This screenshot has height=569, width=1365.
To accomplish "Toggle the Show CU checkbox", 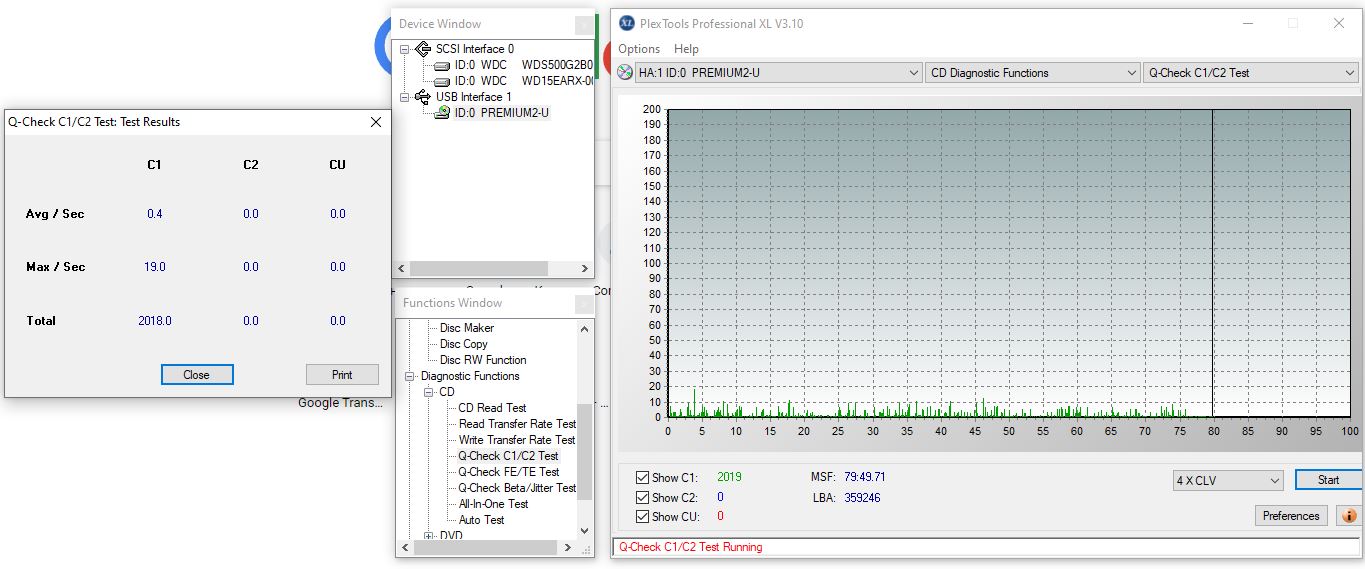I will click(x=642, y=517).
